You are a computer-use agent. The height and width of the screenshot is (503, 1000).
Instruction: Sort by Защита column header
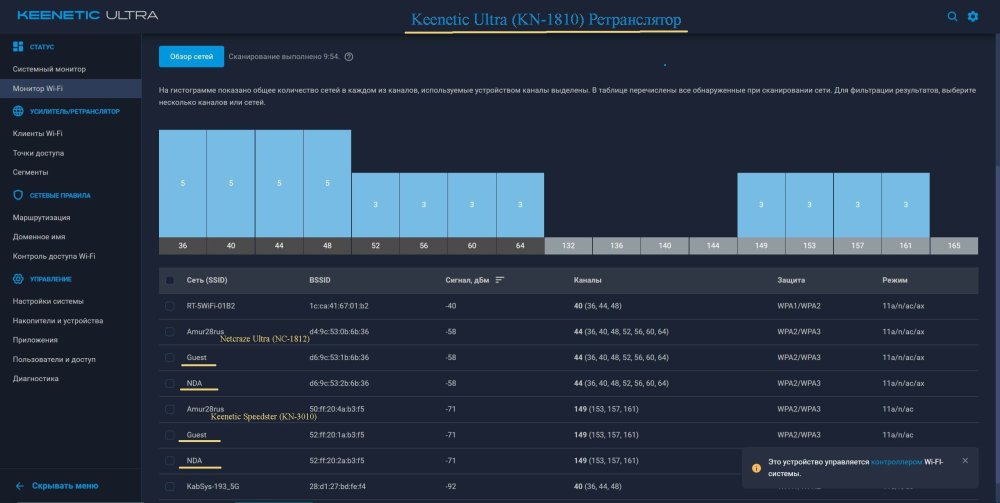[791, 281]
